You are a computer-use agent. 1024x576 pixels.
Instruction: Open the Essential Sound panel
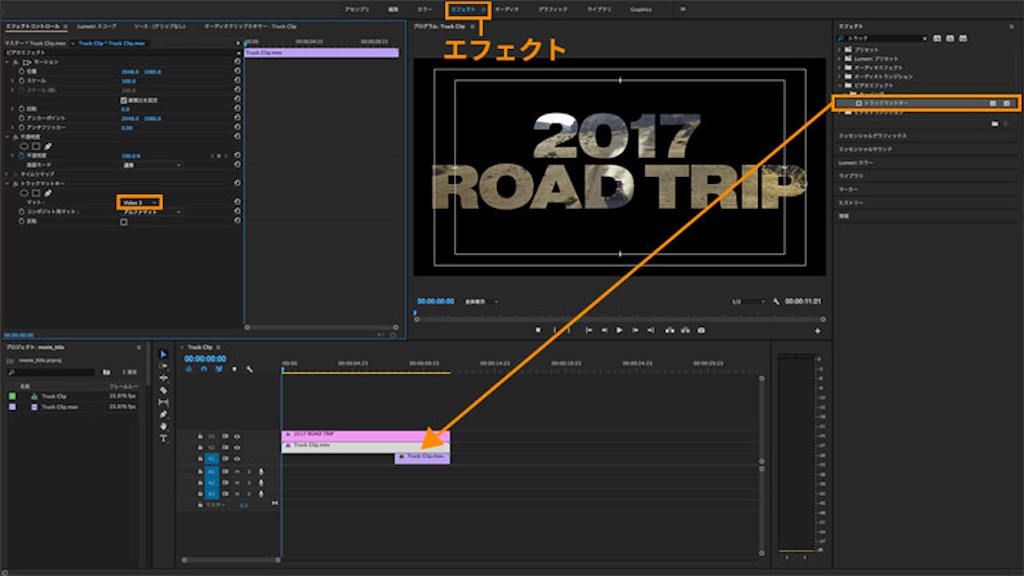coord(865,150)
